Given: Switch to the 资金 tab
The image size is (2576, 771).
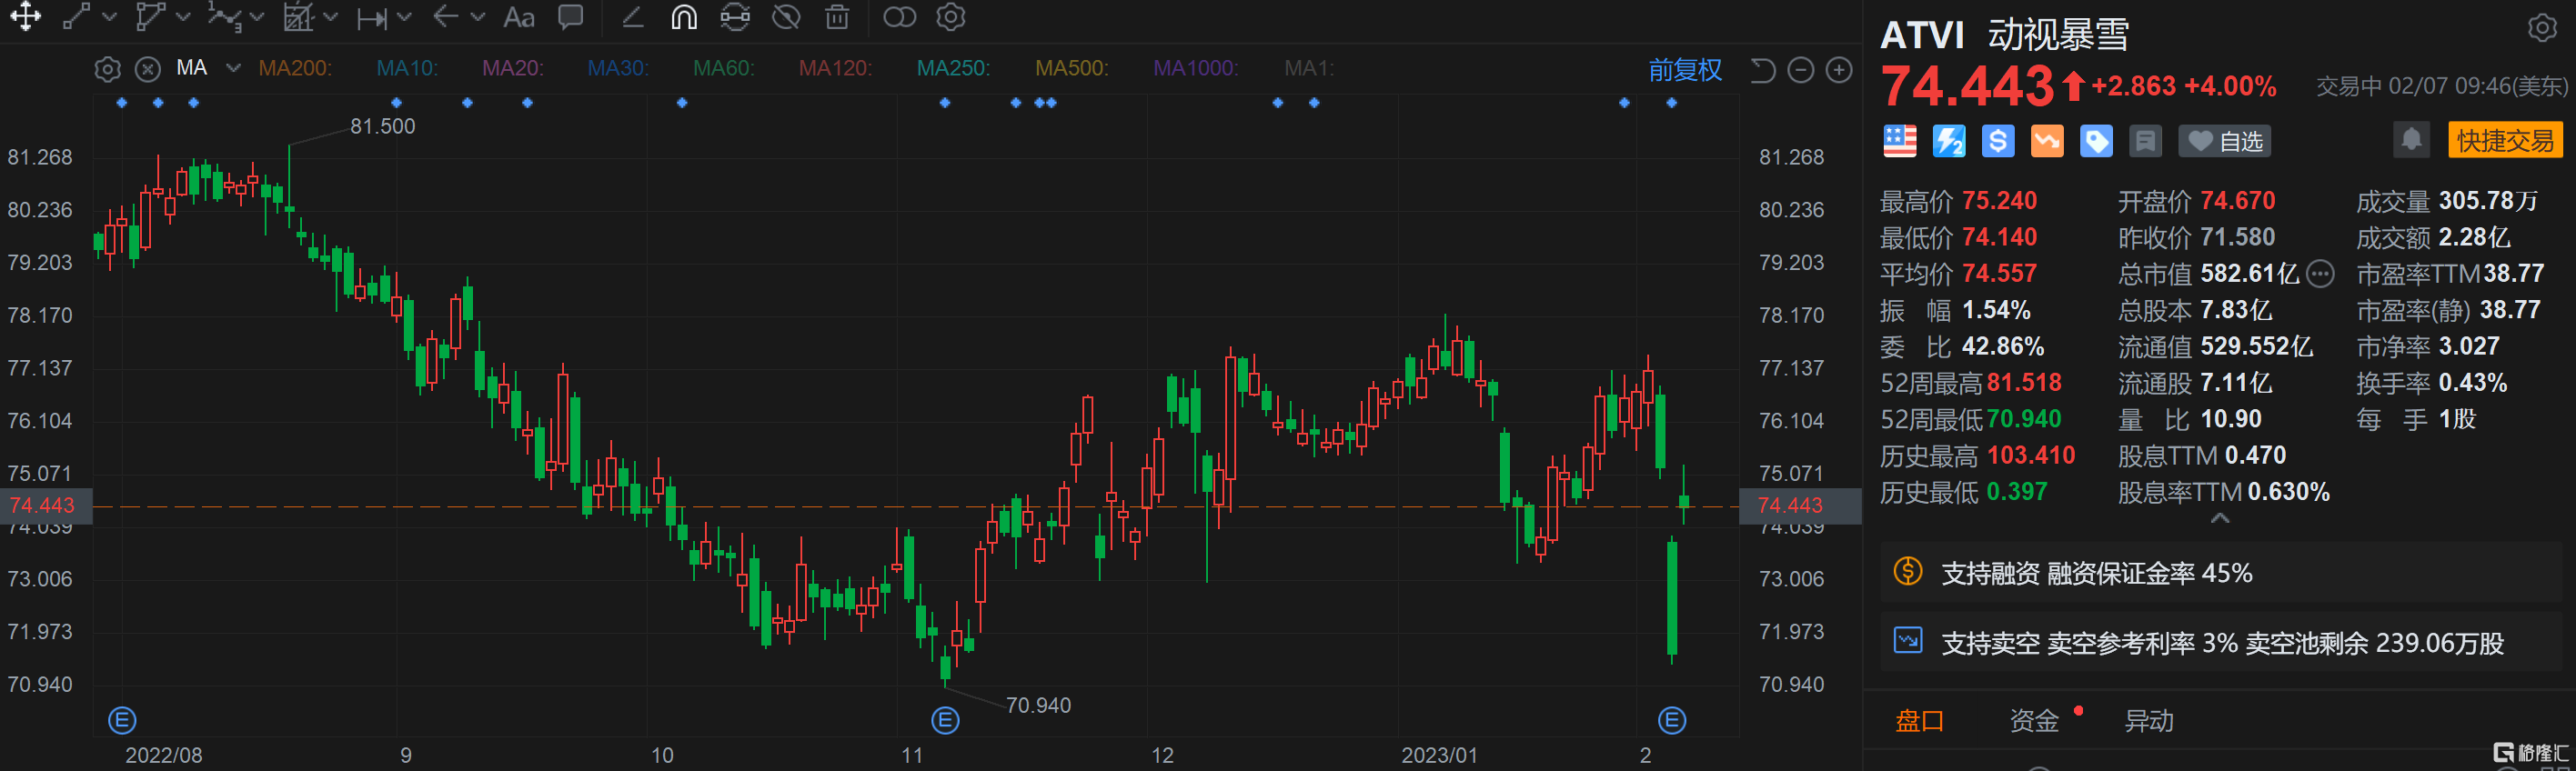Looking at the screenshot, I should [x=2034, y=721].
